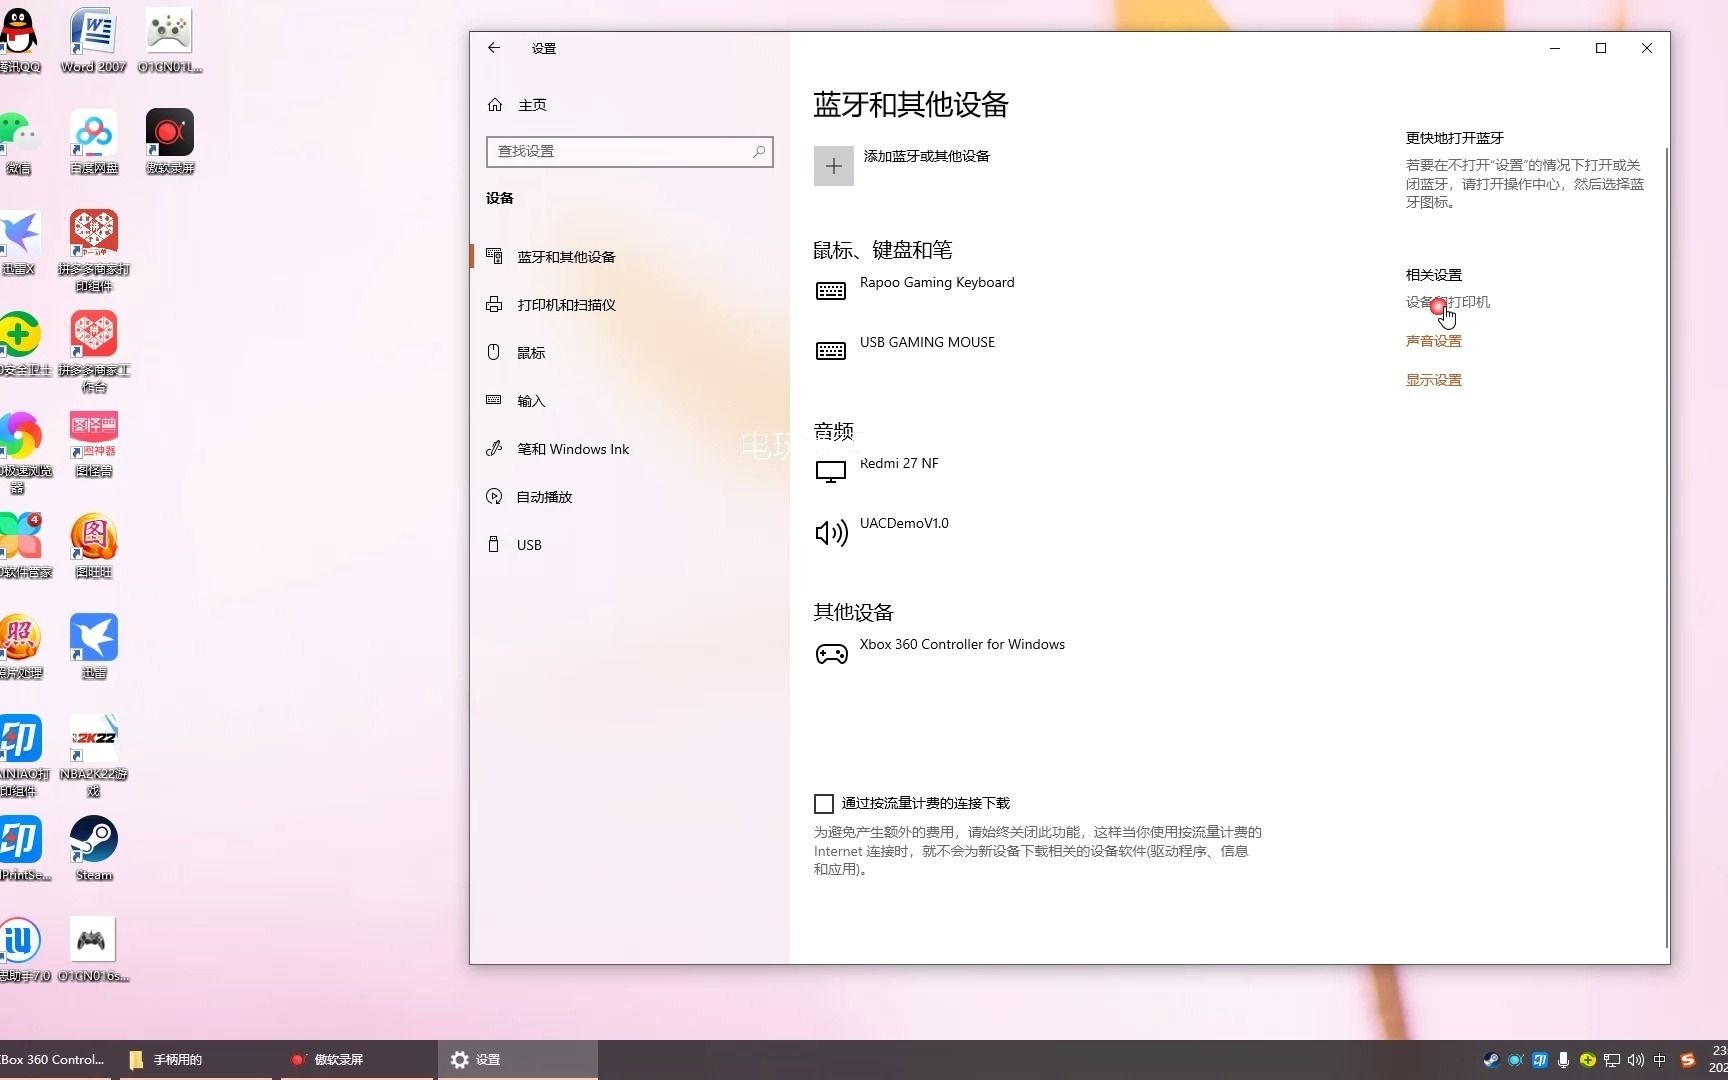This screenshot has height=1080, width=1728.
Task: Click the 查找设置 search box
Action: point(628,151)
